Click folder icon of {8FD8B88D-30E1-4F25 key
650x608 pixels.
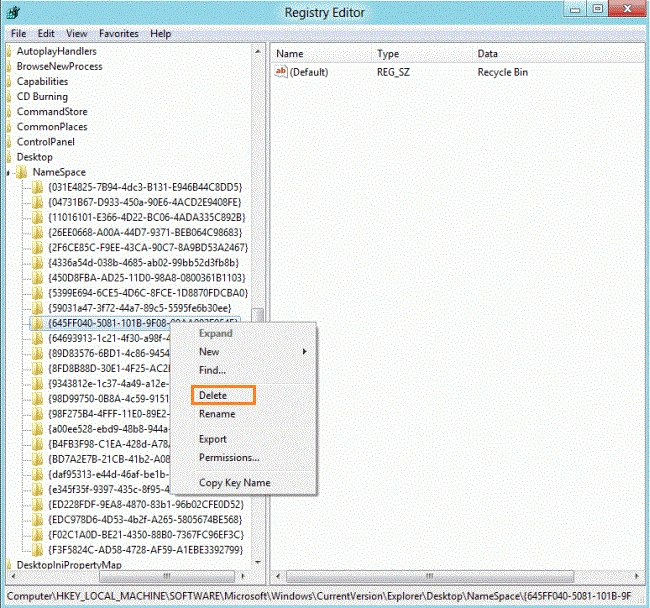click(37, 369)
